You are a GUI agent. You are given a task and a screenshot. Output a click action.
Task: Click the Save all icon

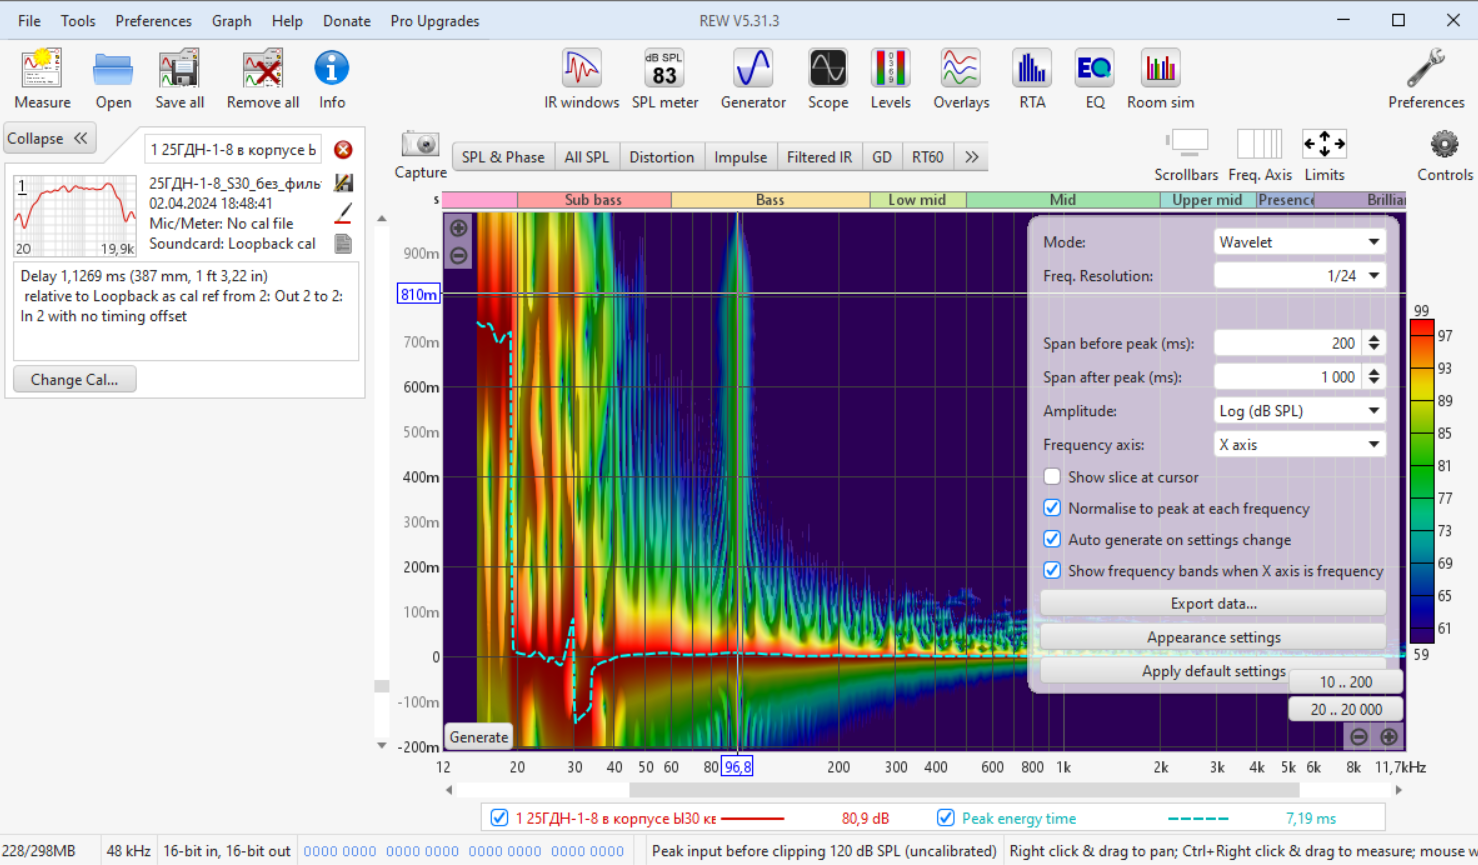180,69
